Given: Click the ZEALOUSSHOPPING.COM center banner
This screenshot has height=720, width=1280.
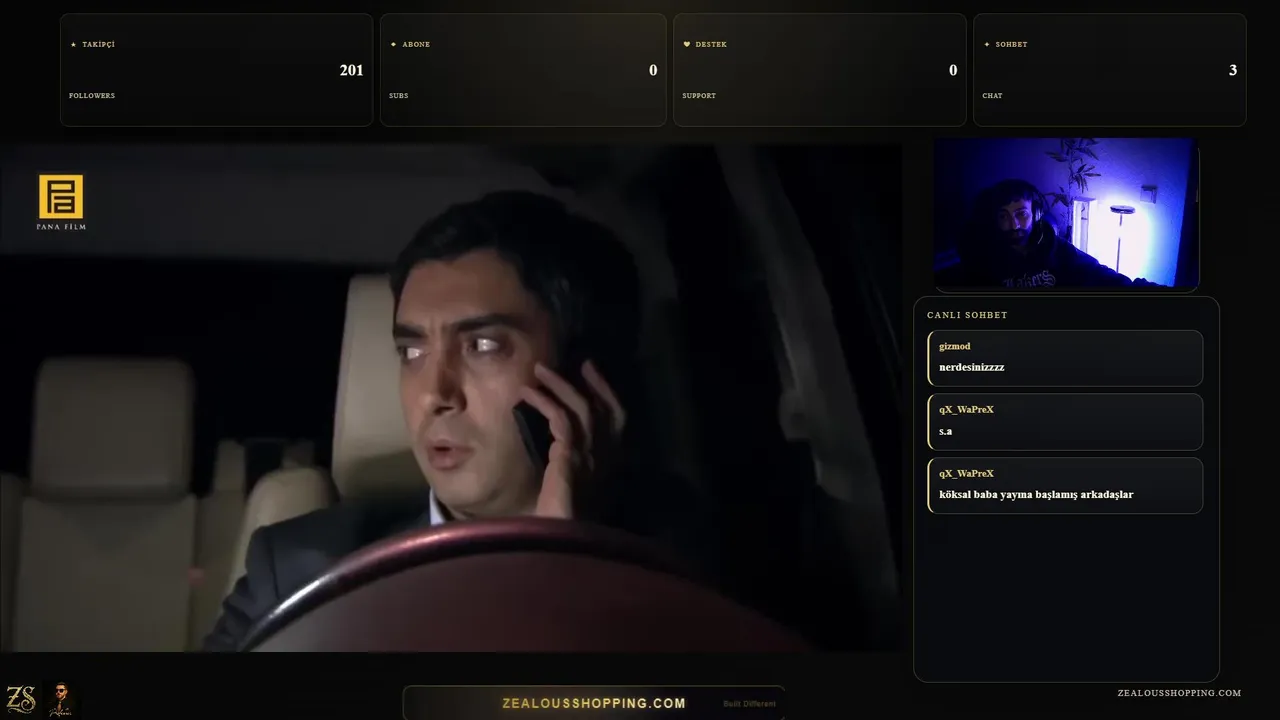Looking at the screenshot, I should pyautogui.click(x=594, y=703).
